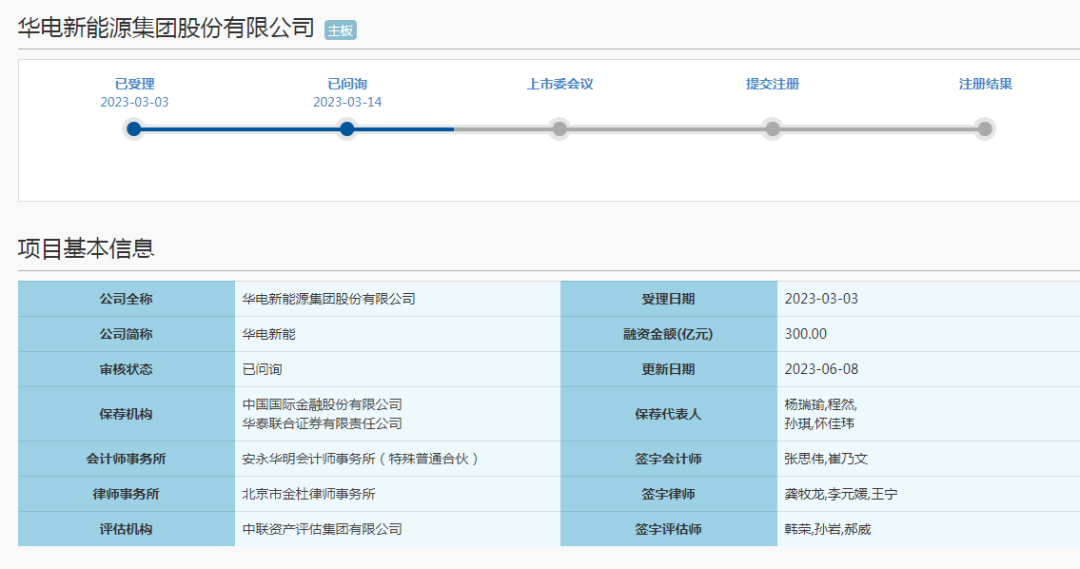
Task: Click the 注册结果 progress dot
Action: tap(985, 129)
